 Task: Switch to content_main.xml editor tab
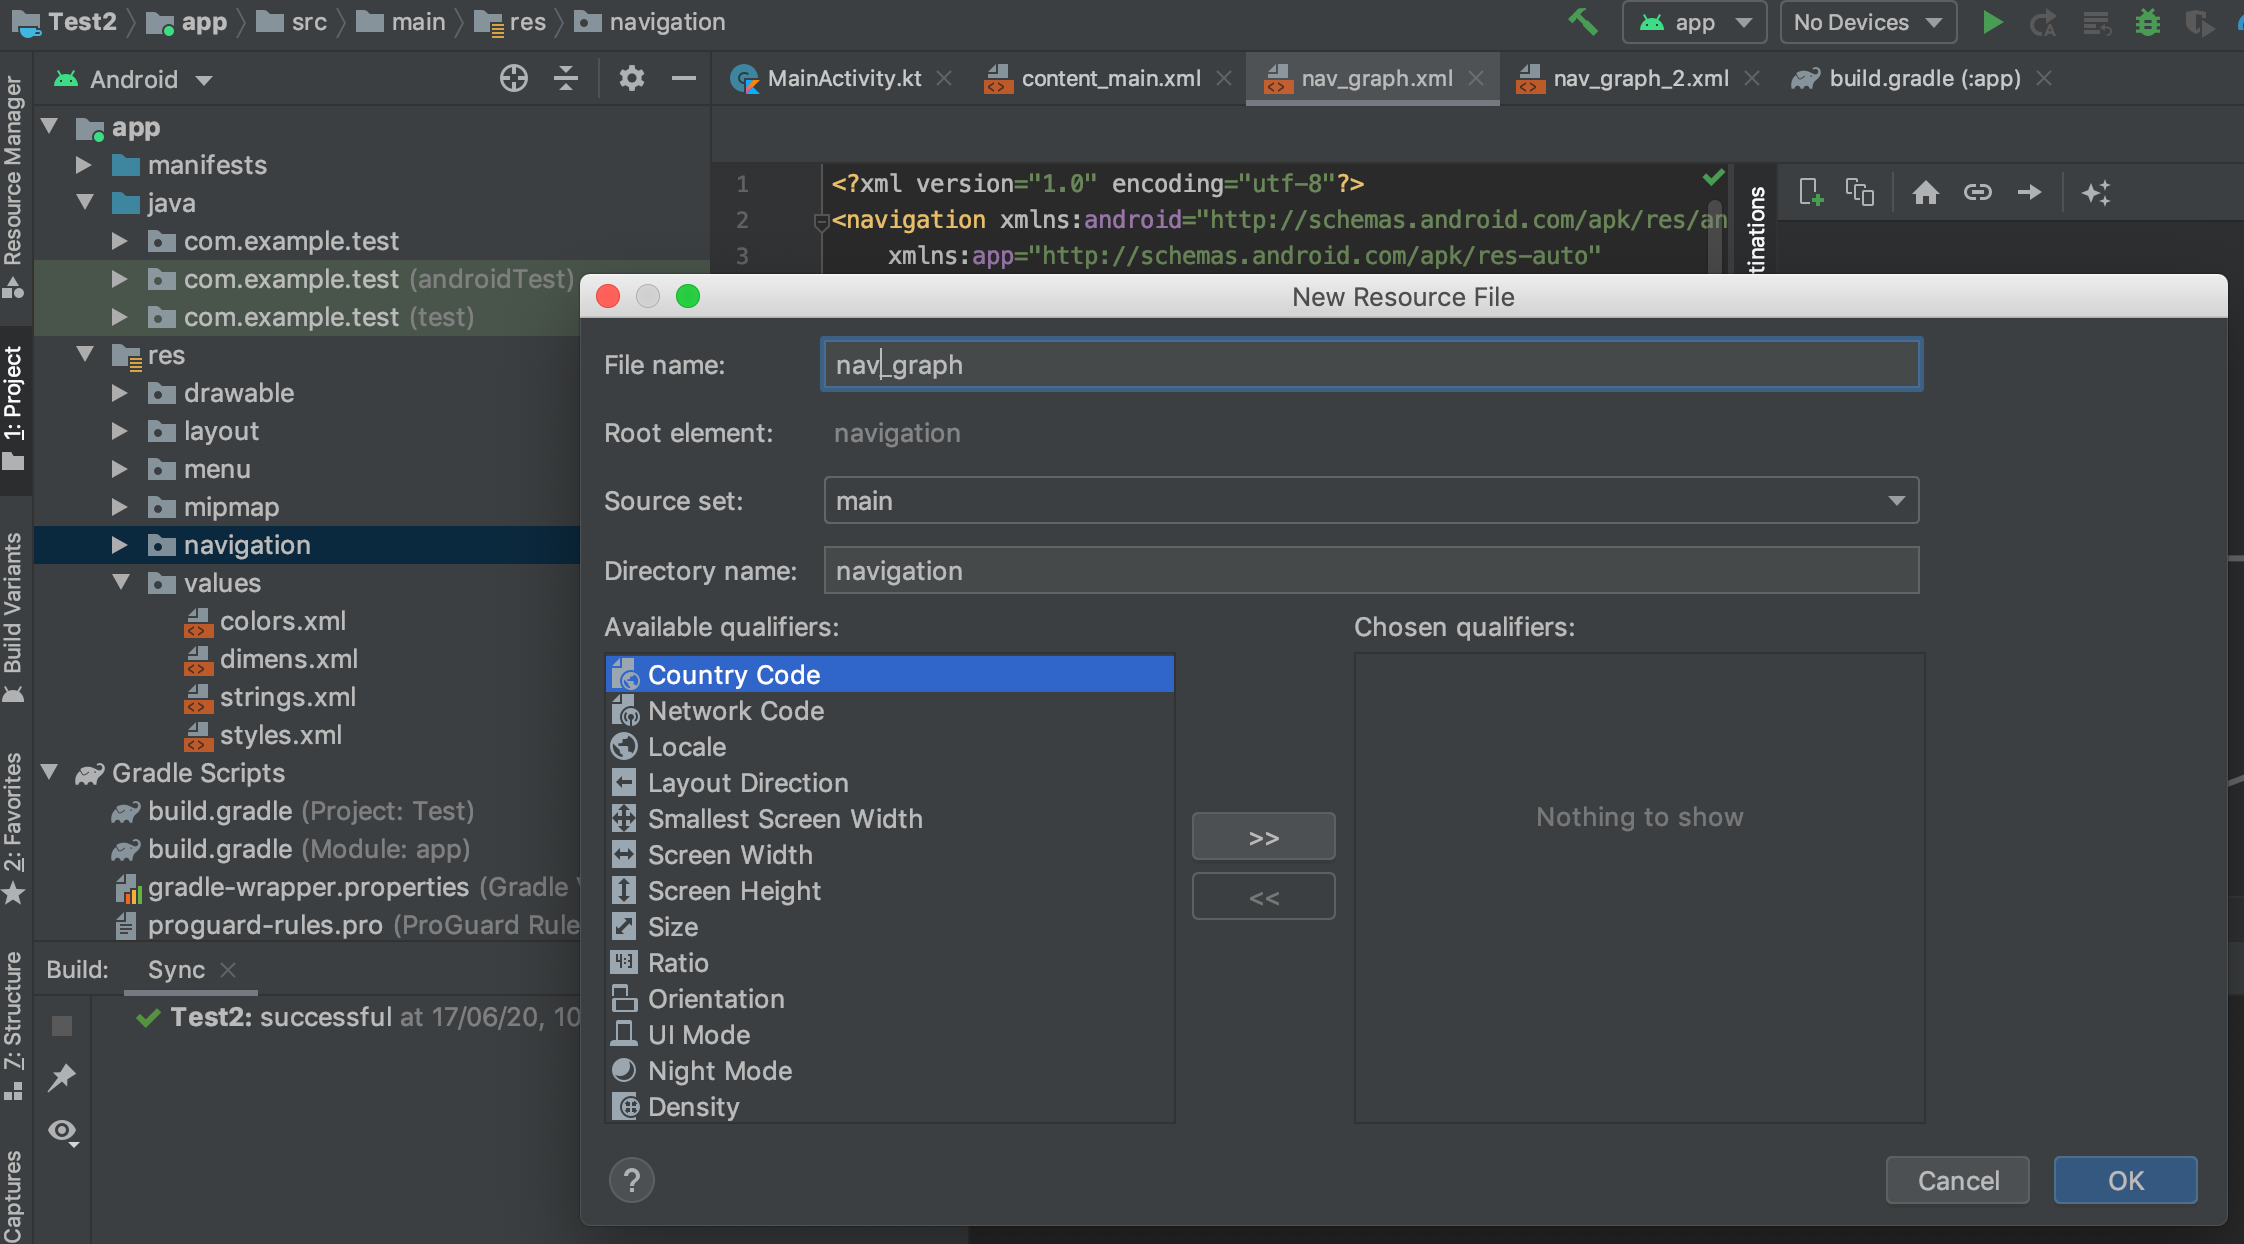tap(1111, 78)
